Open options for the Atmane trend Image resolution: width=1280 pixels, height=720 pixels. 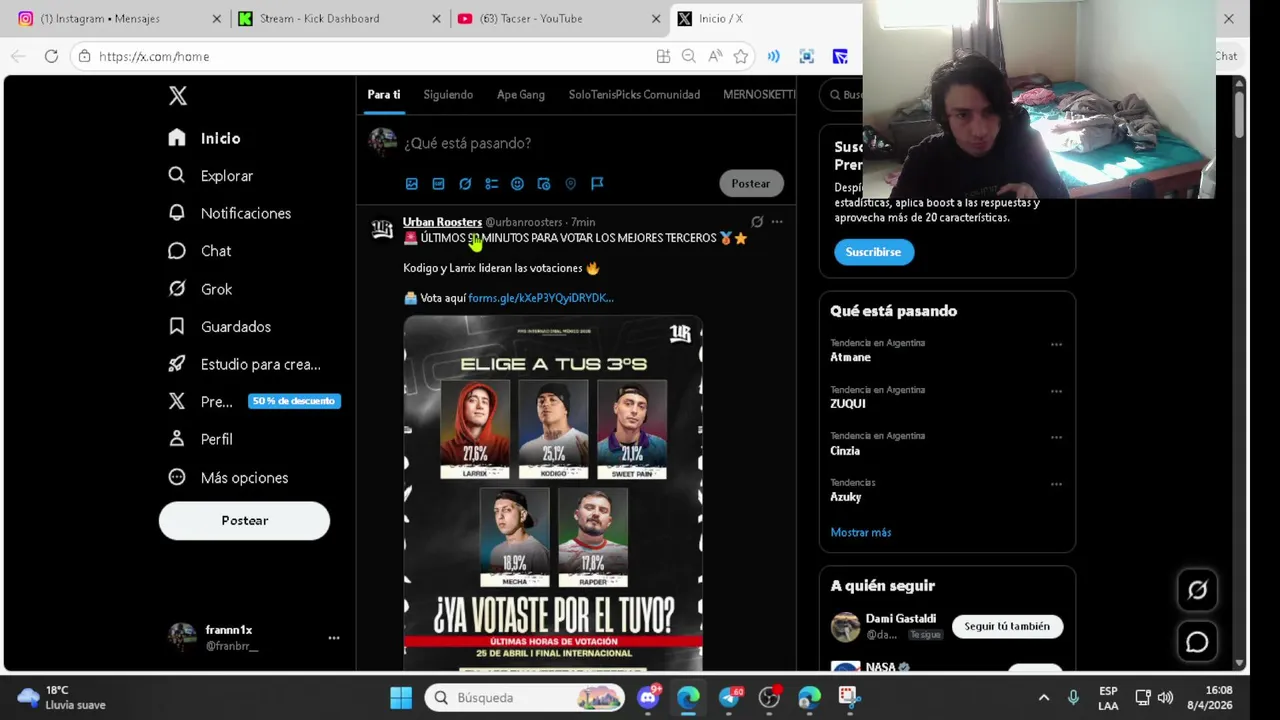coord(1056,344)
